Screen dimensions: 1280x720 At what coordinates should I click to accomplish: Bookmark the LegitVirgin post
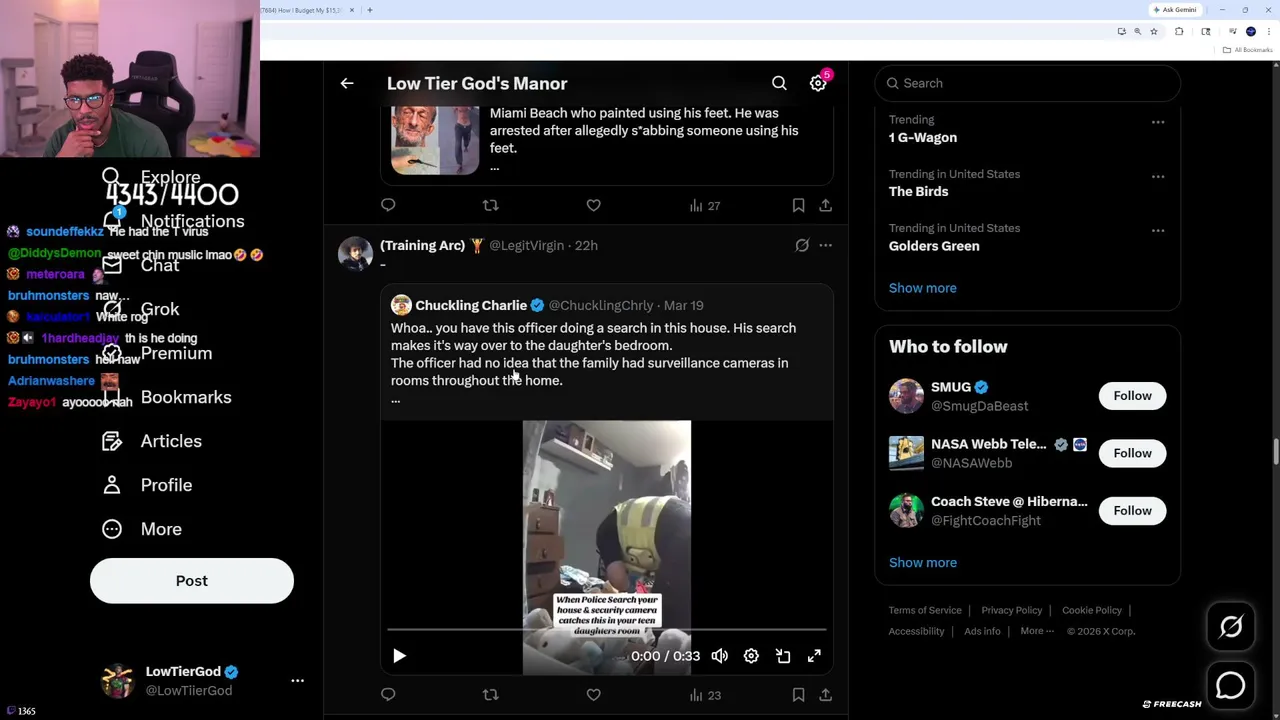[x=798, y=694]
